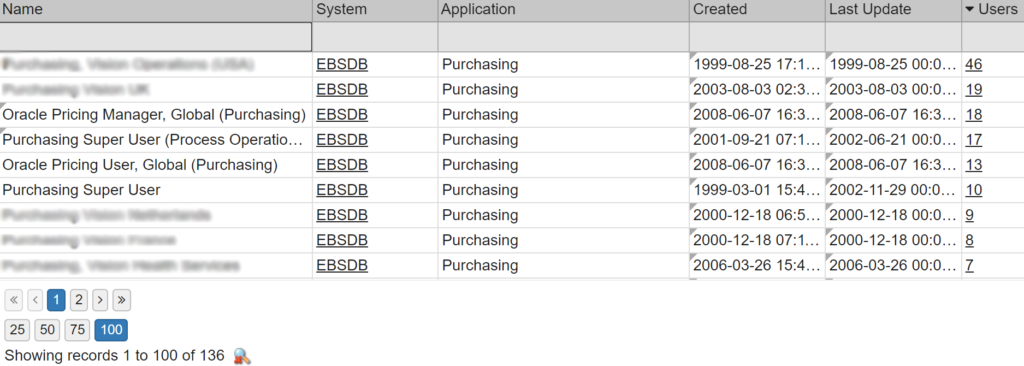Show 75 records per page
The width and height of the screenshot is (1024, 366).
(77, 330)
